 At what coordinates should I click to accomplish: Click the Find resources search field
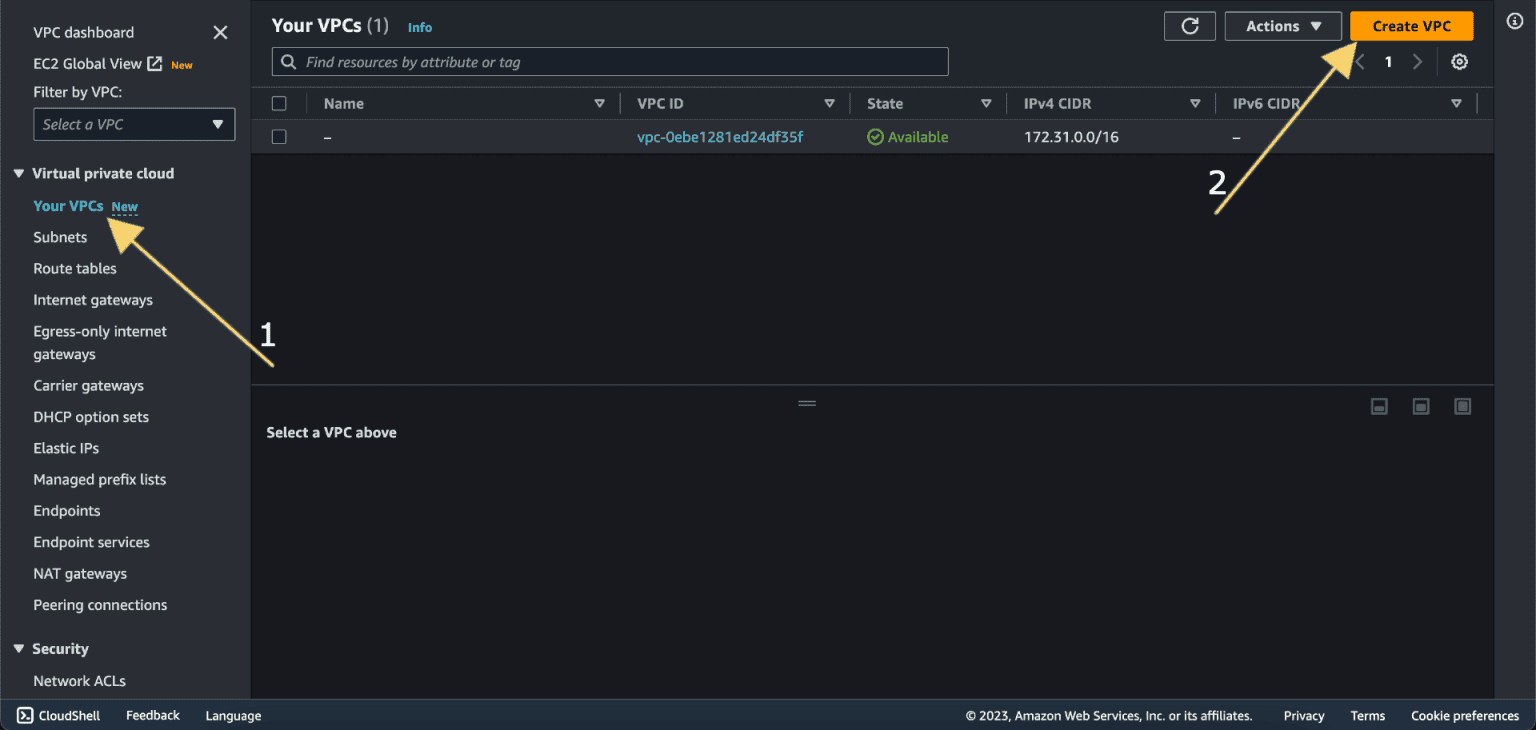[x=610, y=61]
